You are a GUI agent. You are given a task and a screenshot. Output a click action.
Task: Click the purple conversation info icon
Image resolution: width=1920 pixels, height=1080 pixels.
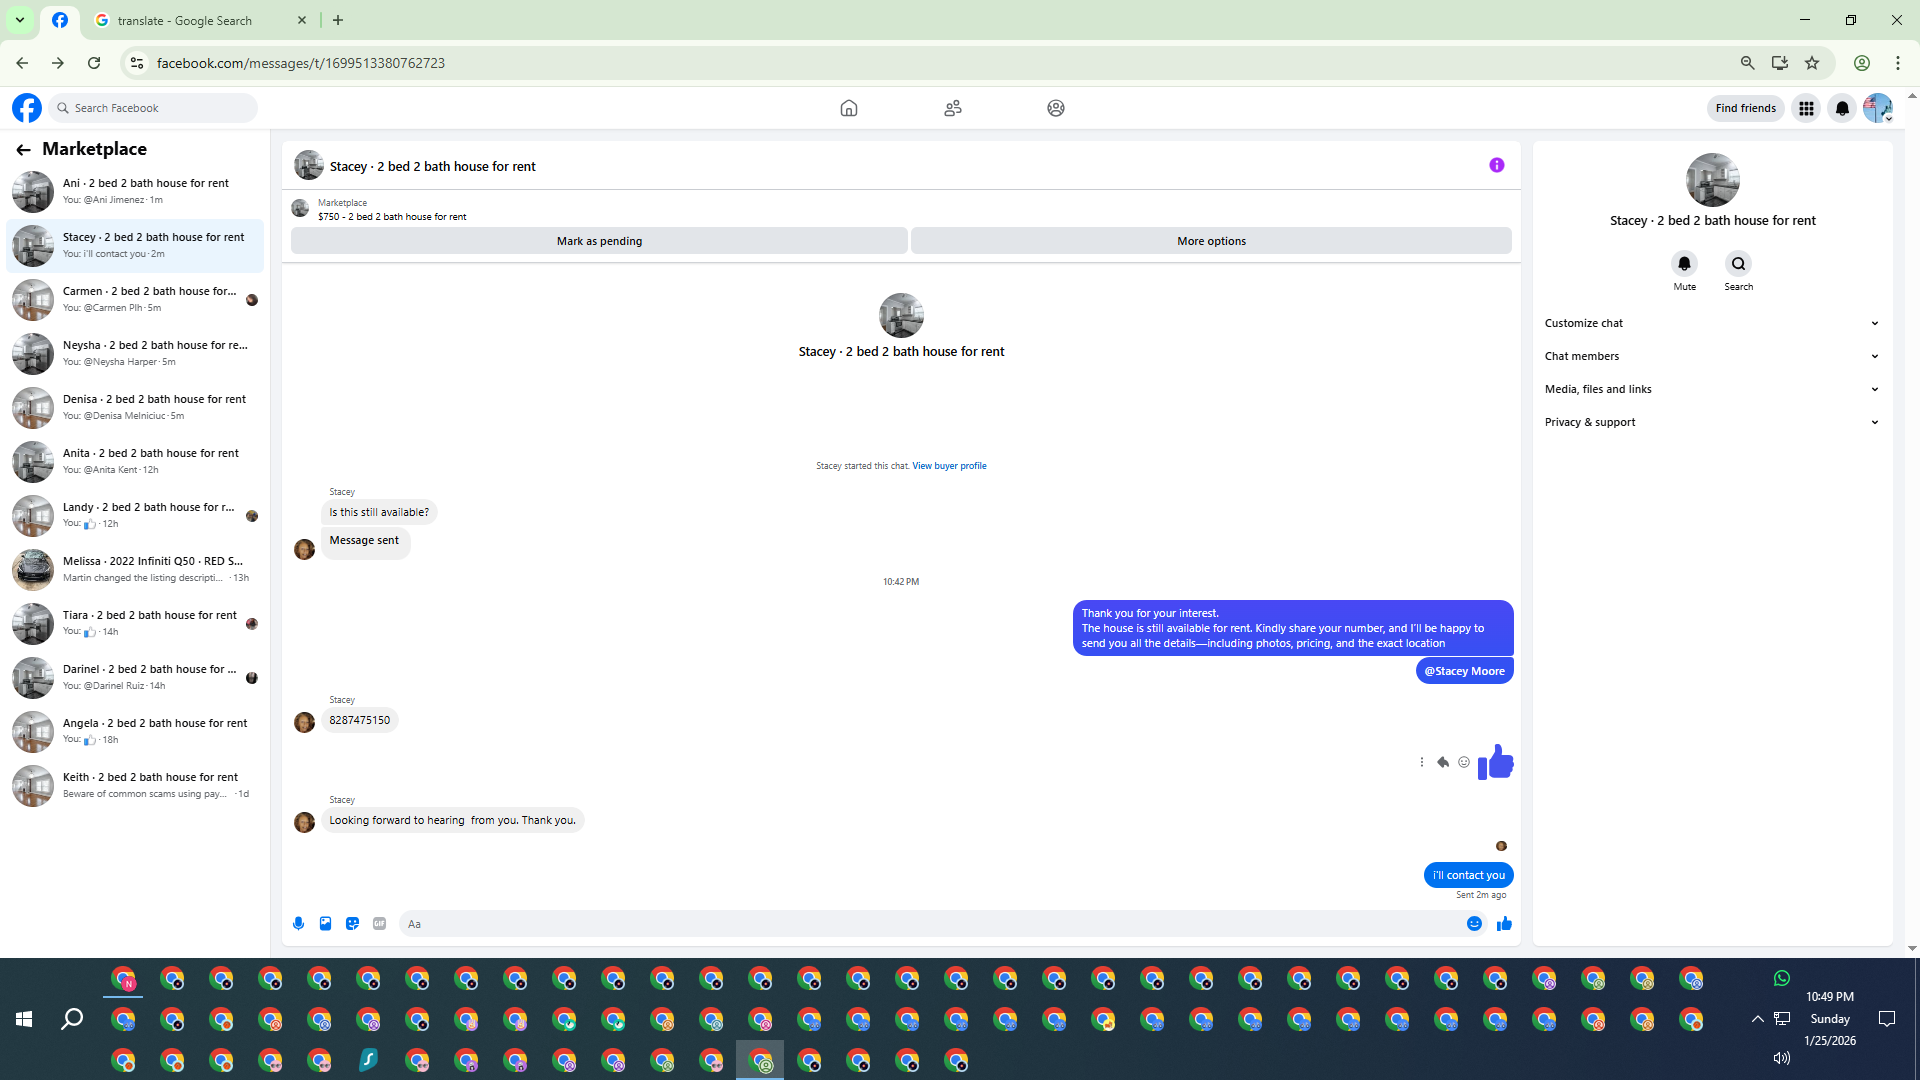point(1496,165)
